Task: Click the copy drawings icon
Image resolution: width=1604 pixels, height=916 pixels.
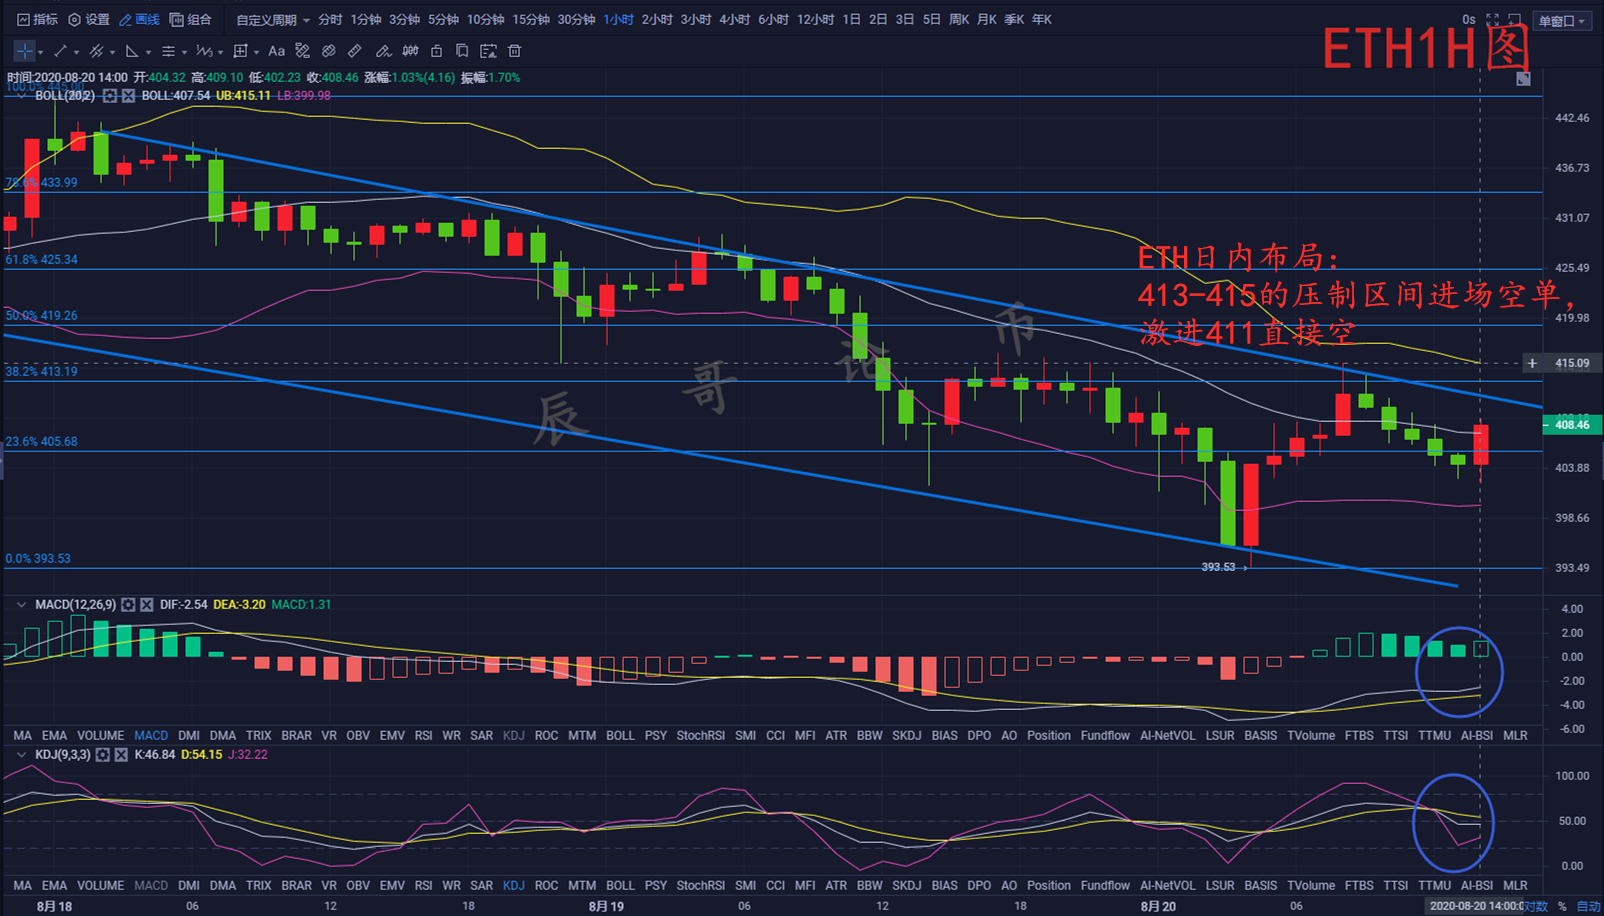Action: (462, 51)
